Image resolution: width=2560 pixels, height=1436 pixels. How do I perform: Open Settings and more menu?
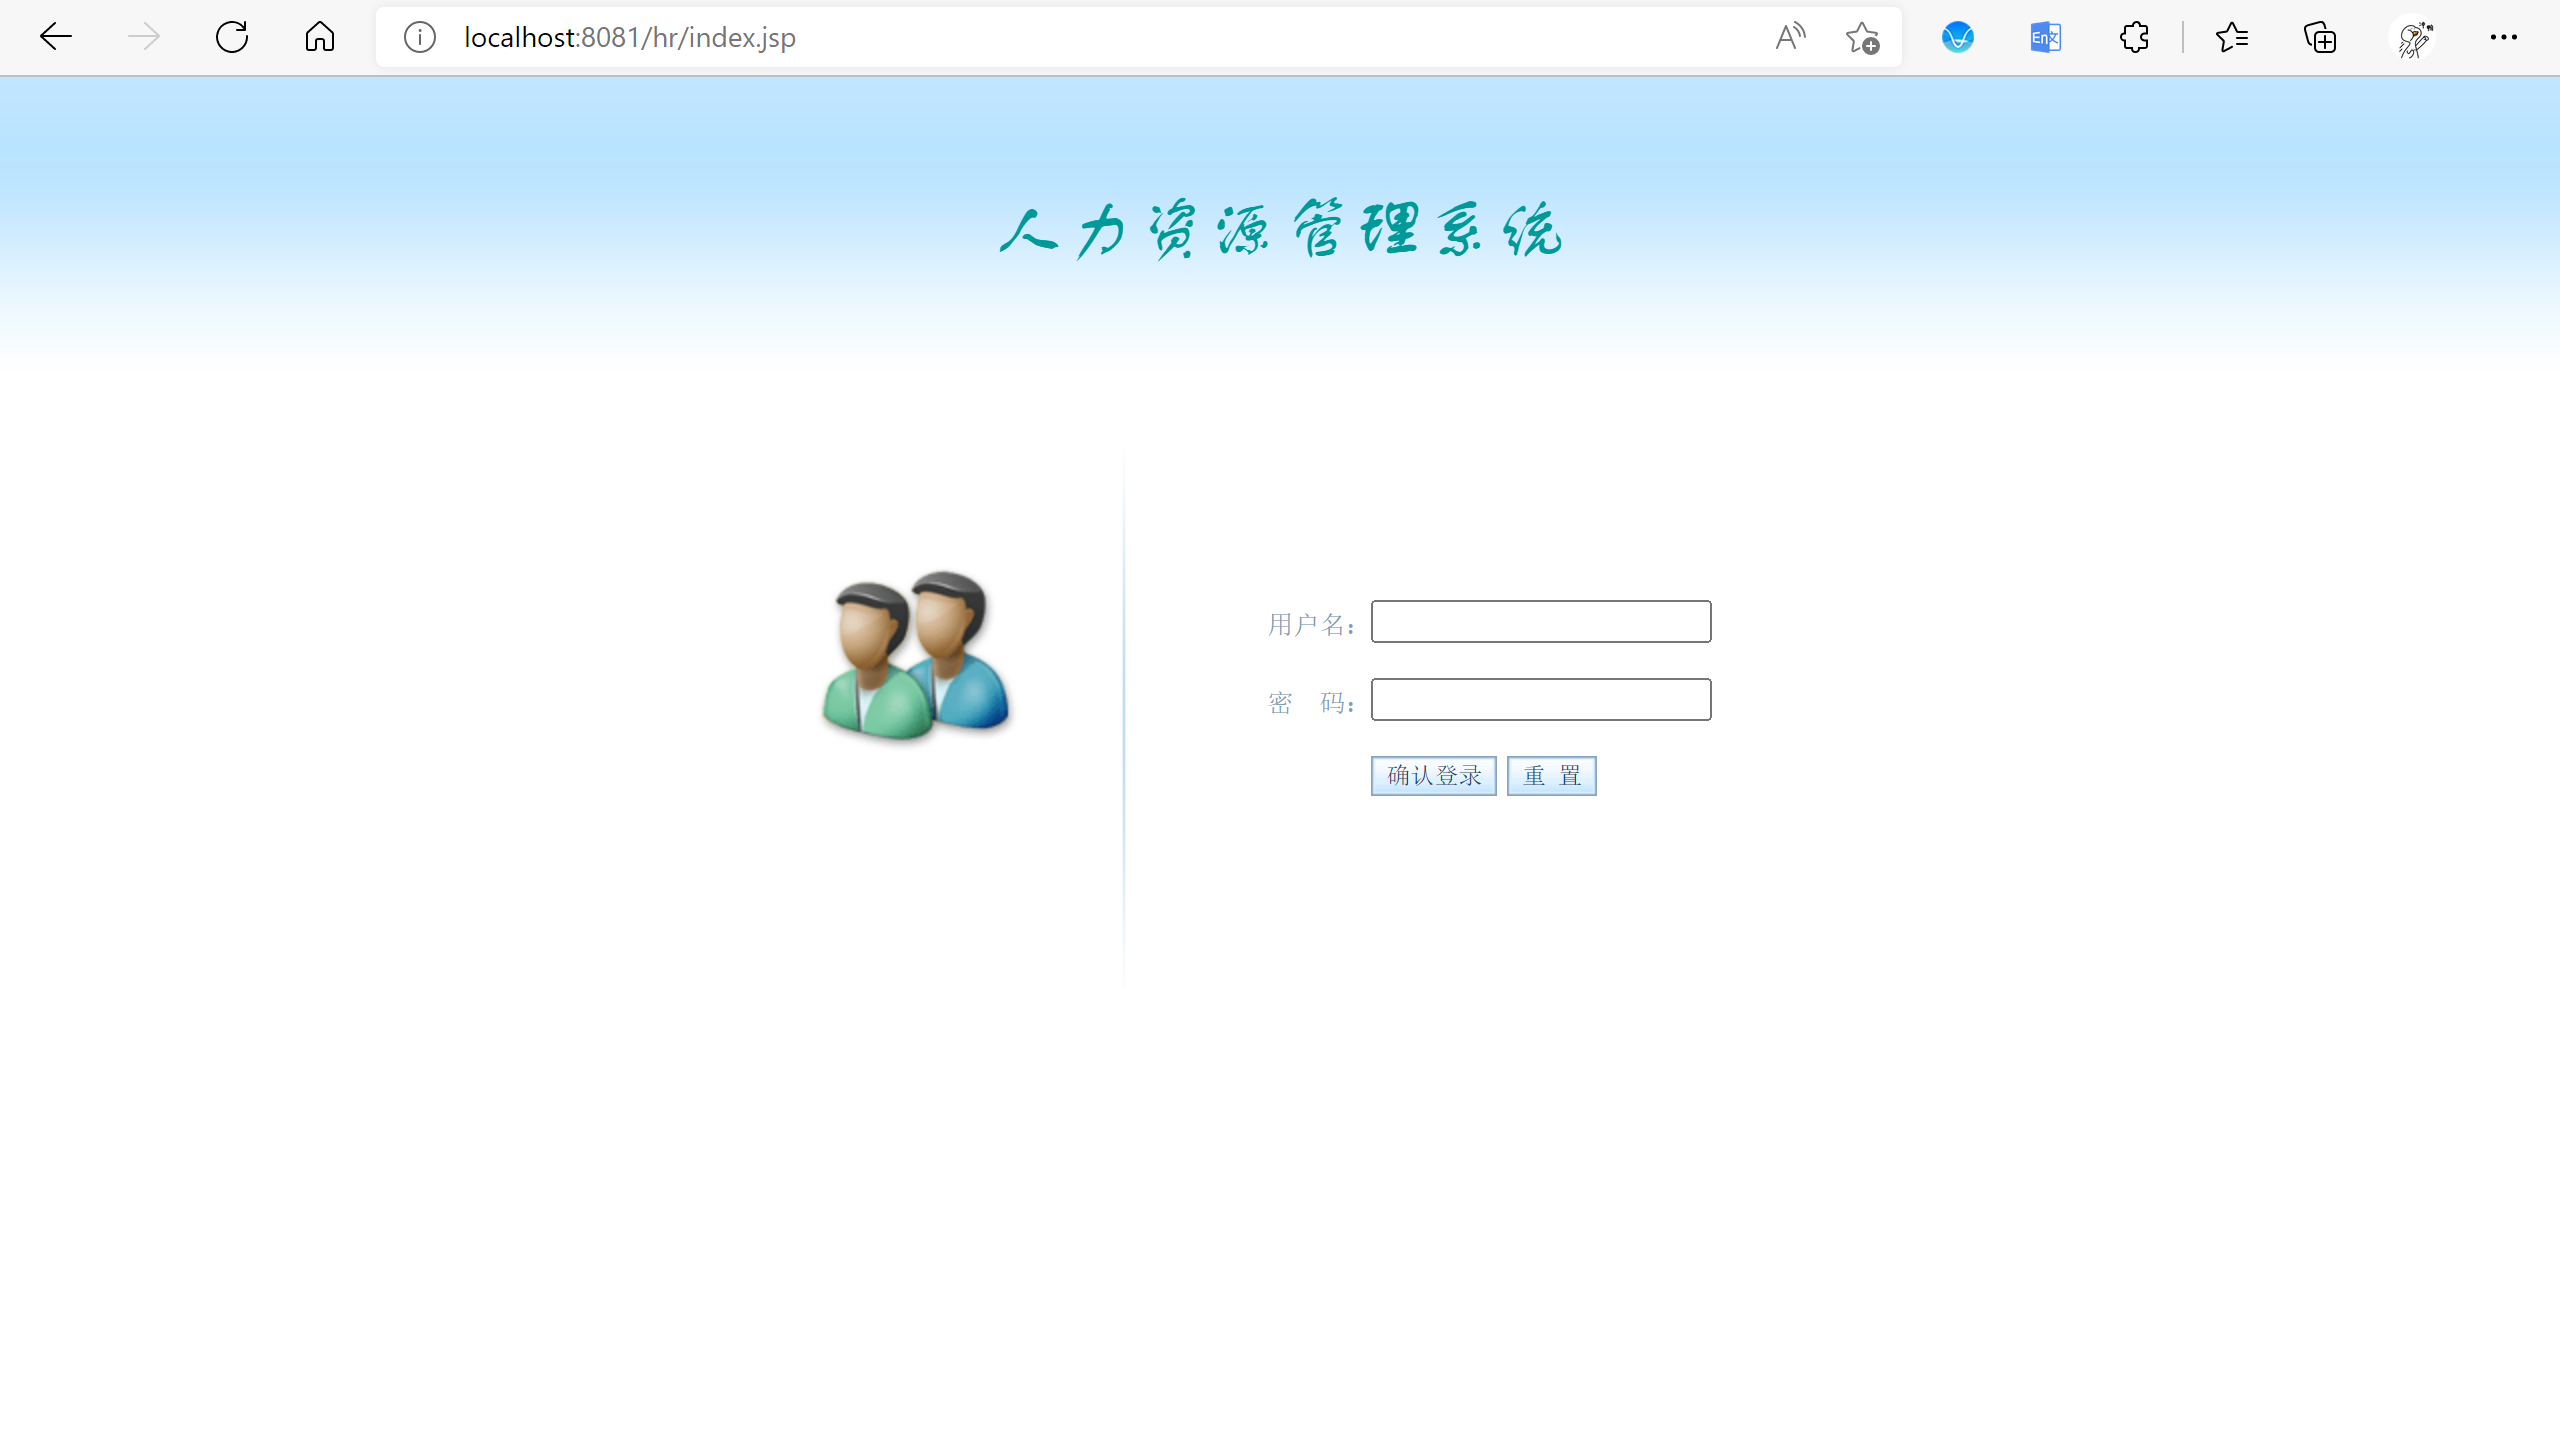point(2504,37)
